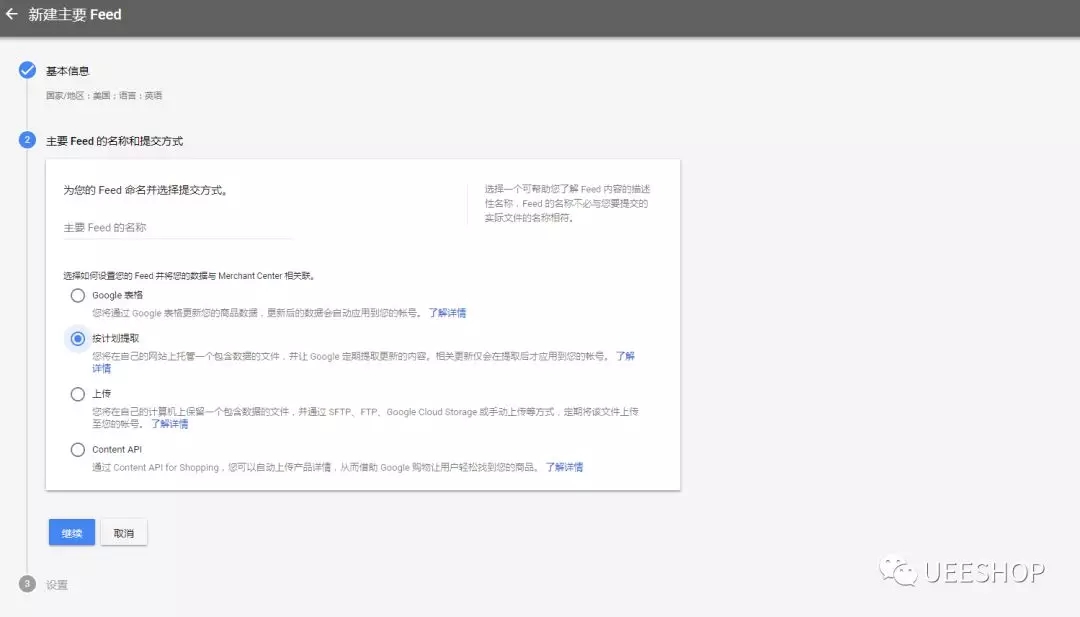
Task: Click the completed step checkmark icon
Action: click(28, 70)
